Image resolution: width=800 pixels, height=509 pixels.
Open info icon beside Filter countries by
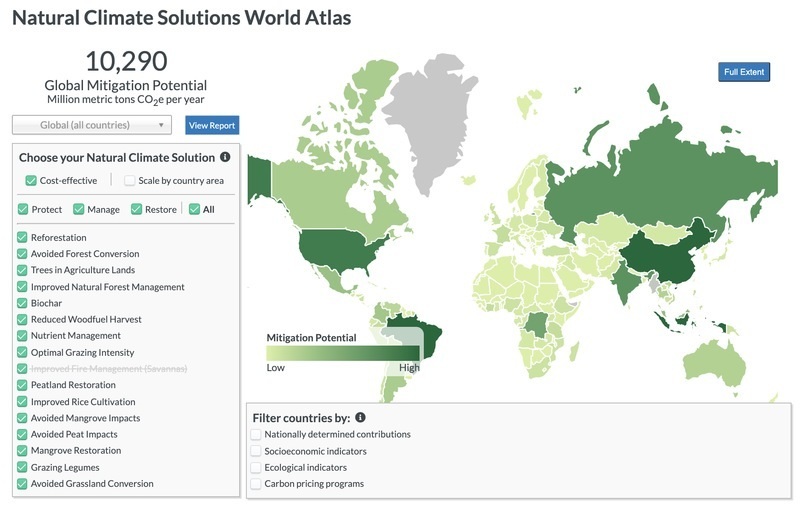[360, 417]
